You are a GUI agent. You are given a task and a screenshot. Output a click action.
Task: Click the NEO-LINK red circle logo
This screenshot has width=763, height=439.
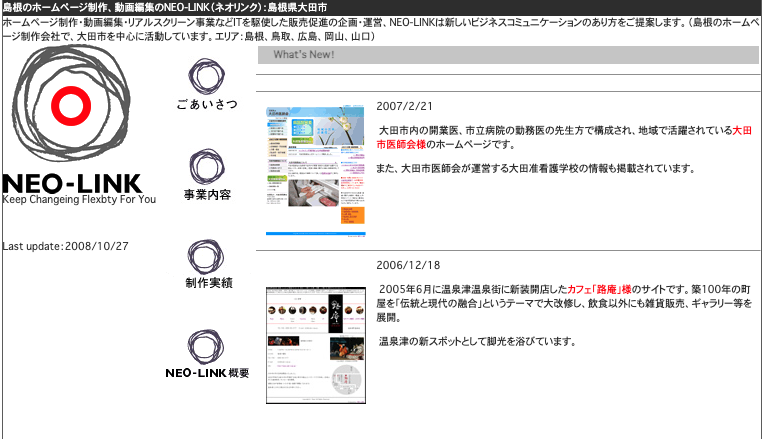coord(71,105)
